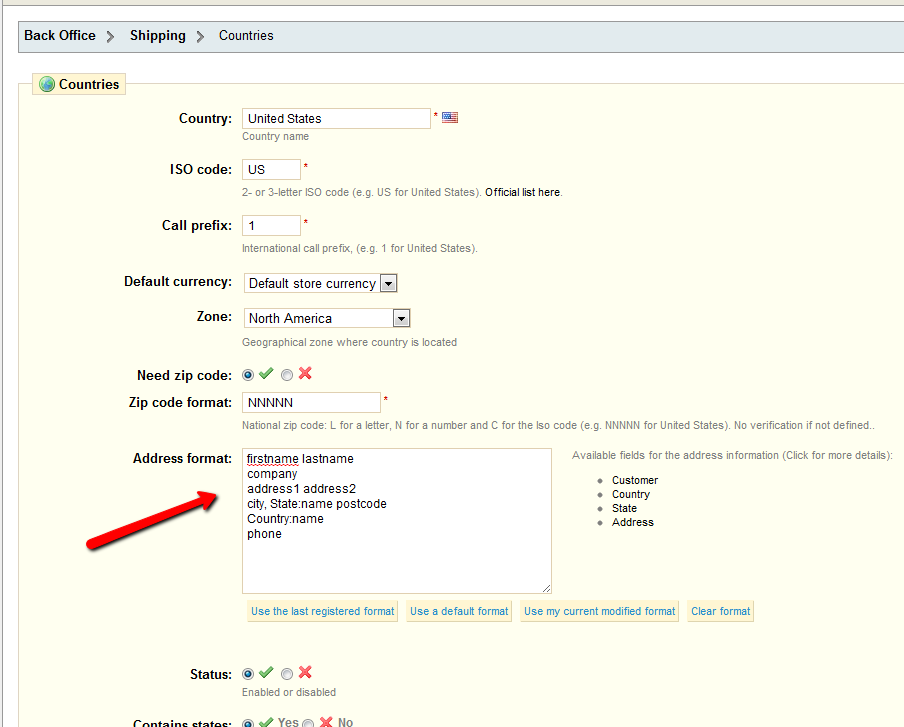Click Use the last registered format

323,611
